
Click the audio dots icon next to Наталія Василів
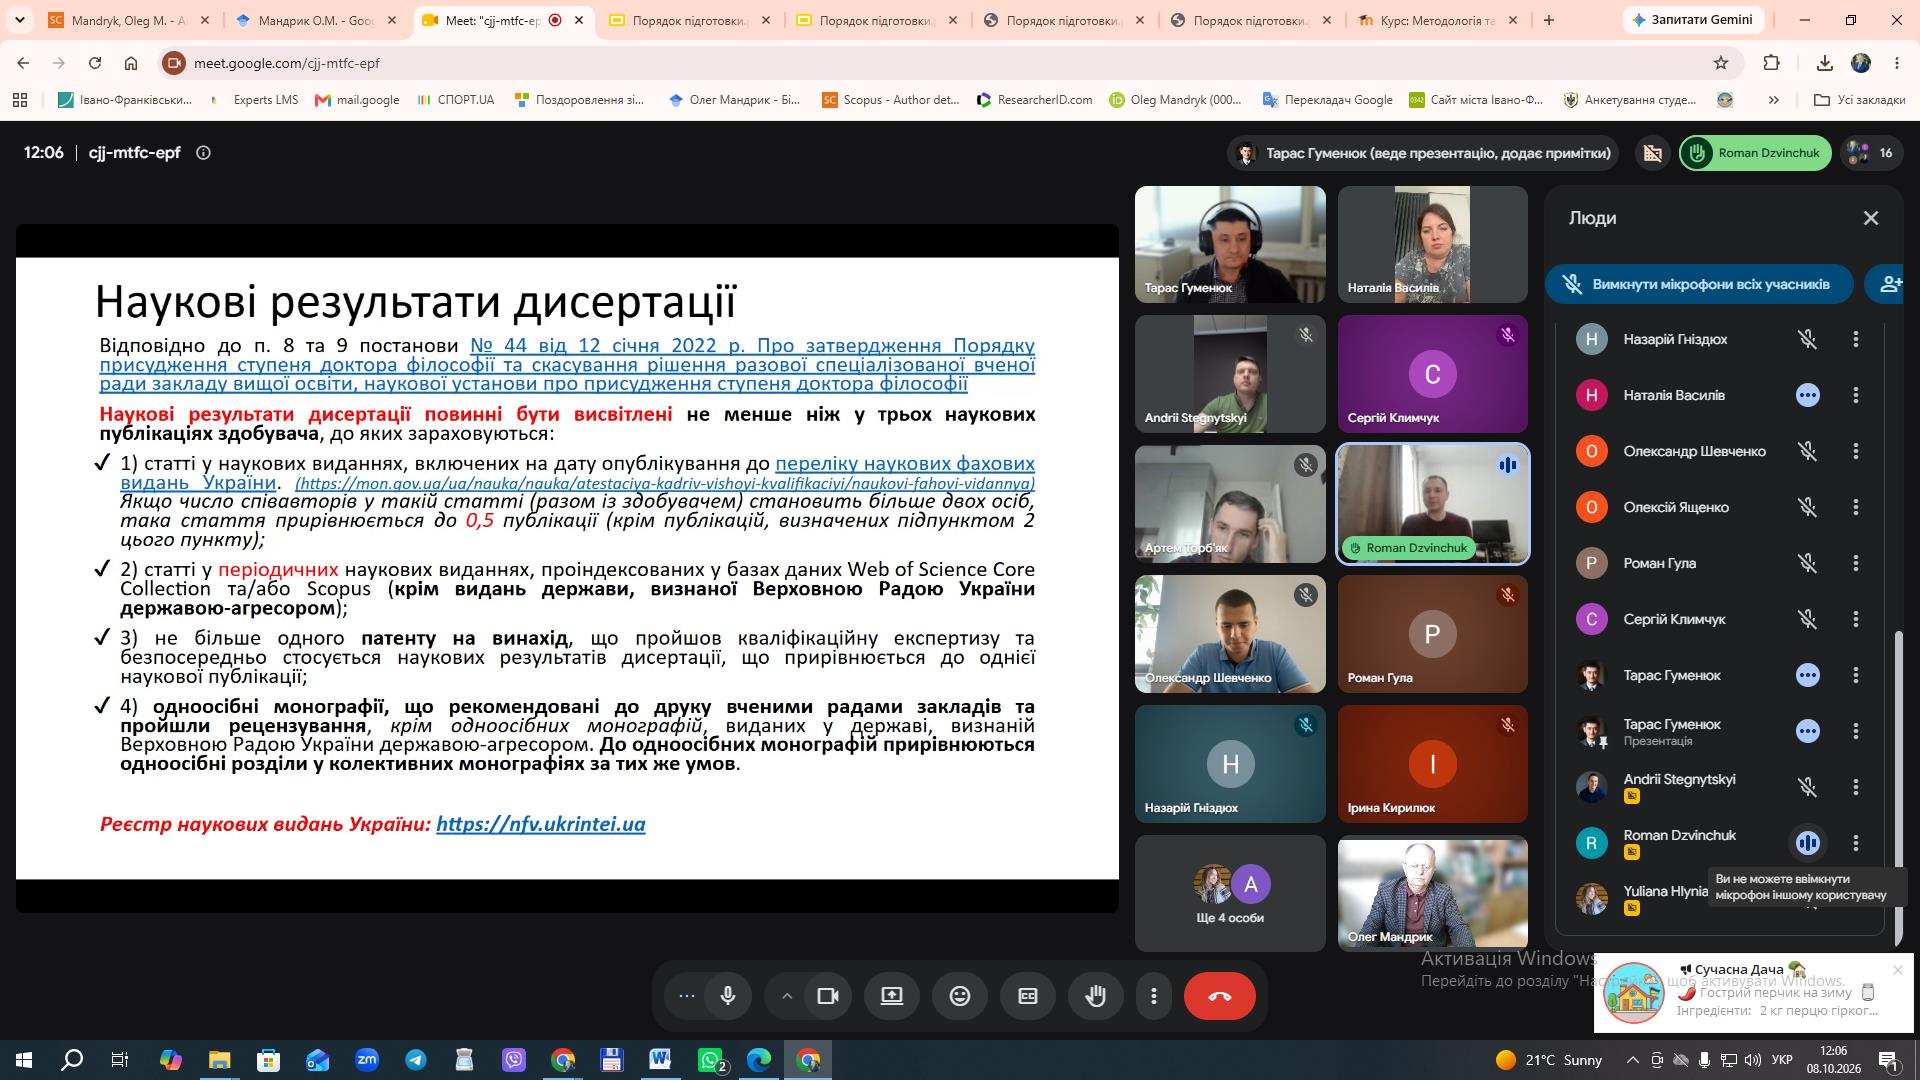[1807, 395]
